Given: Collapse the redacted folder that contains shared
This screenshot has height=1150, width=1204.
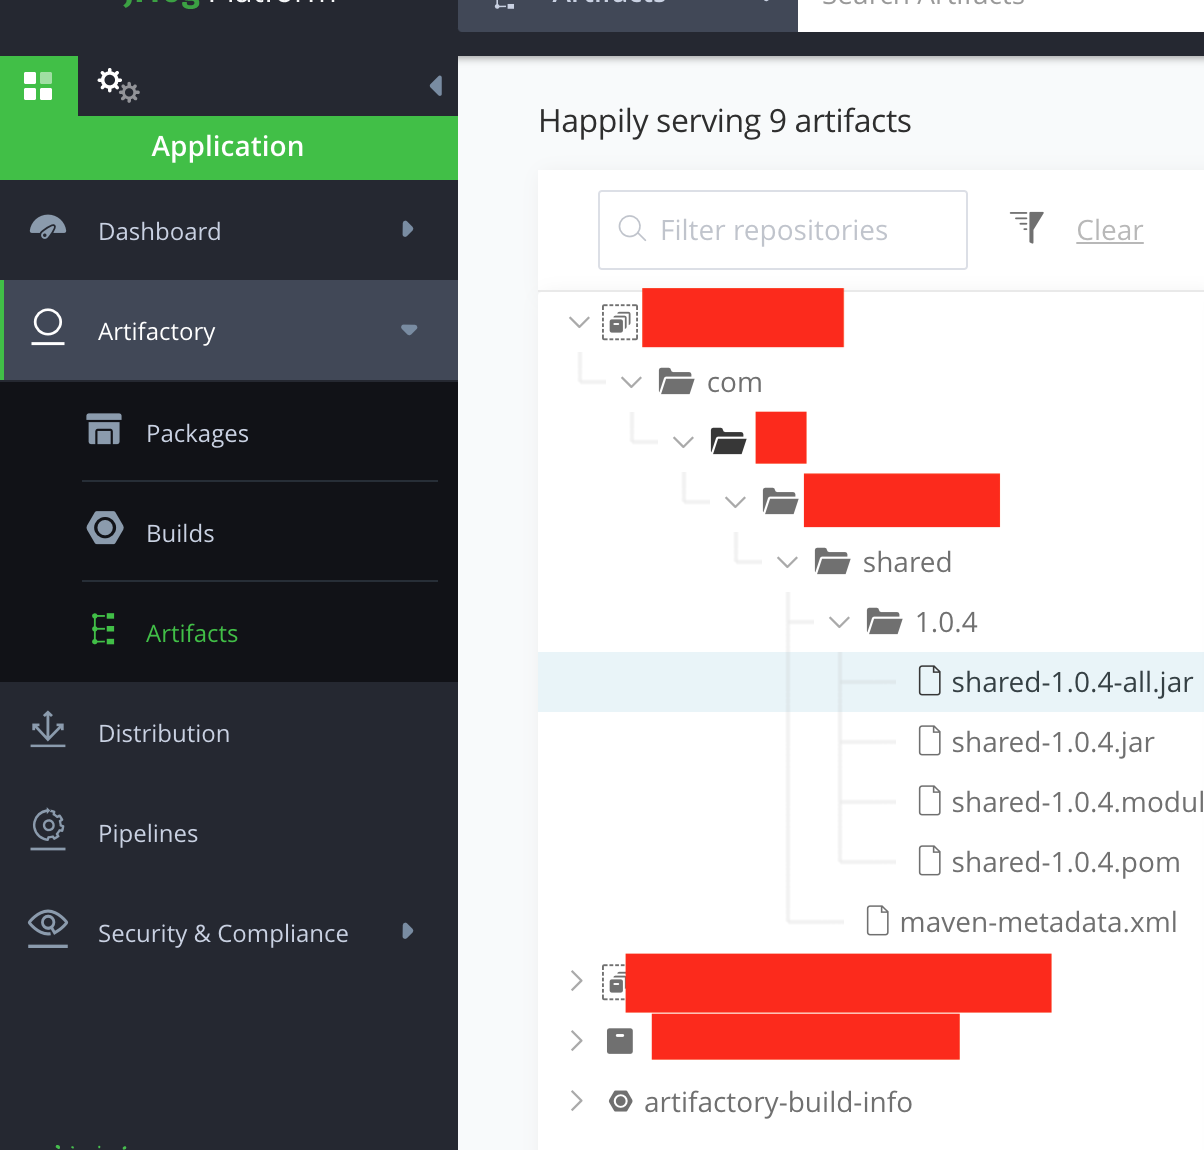Looking at the screenshot, I should tap(735, 502).
